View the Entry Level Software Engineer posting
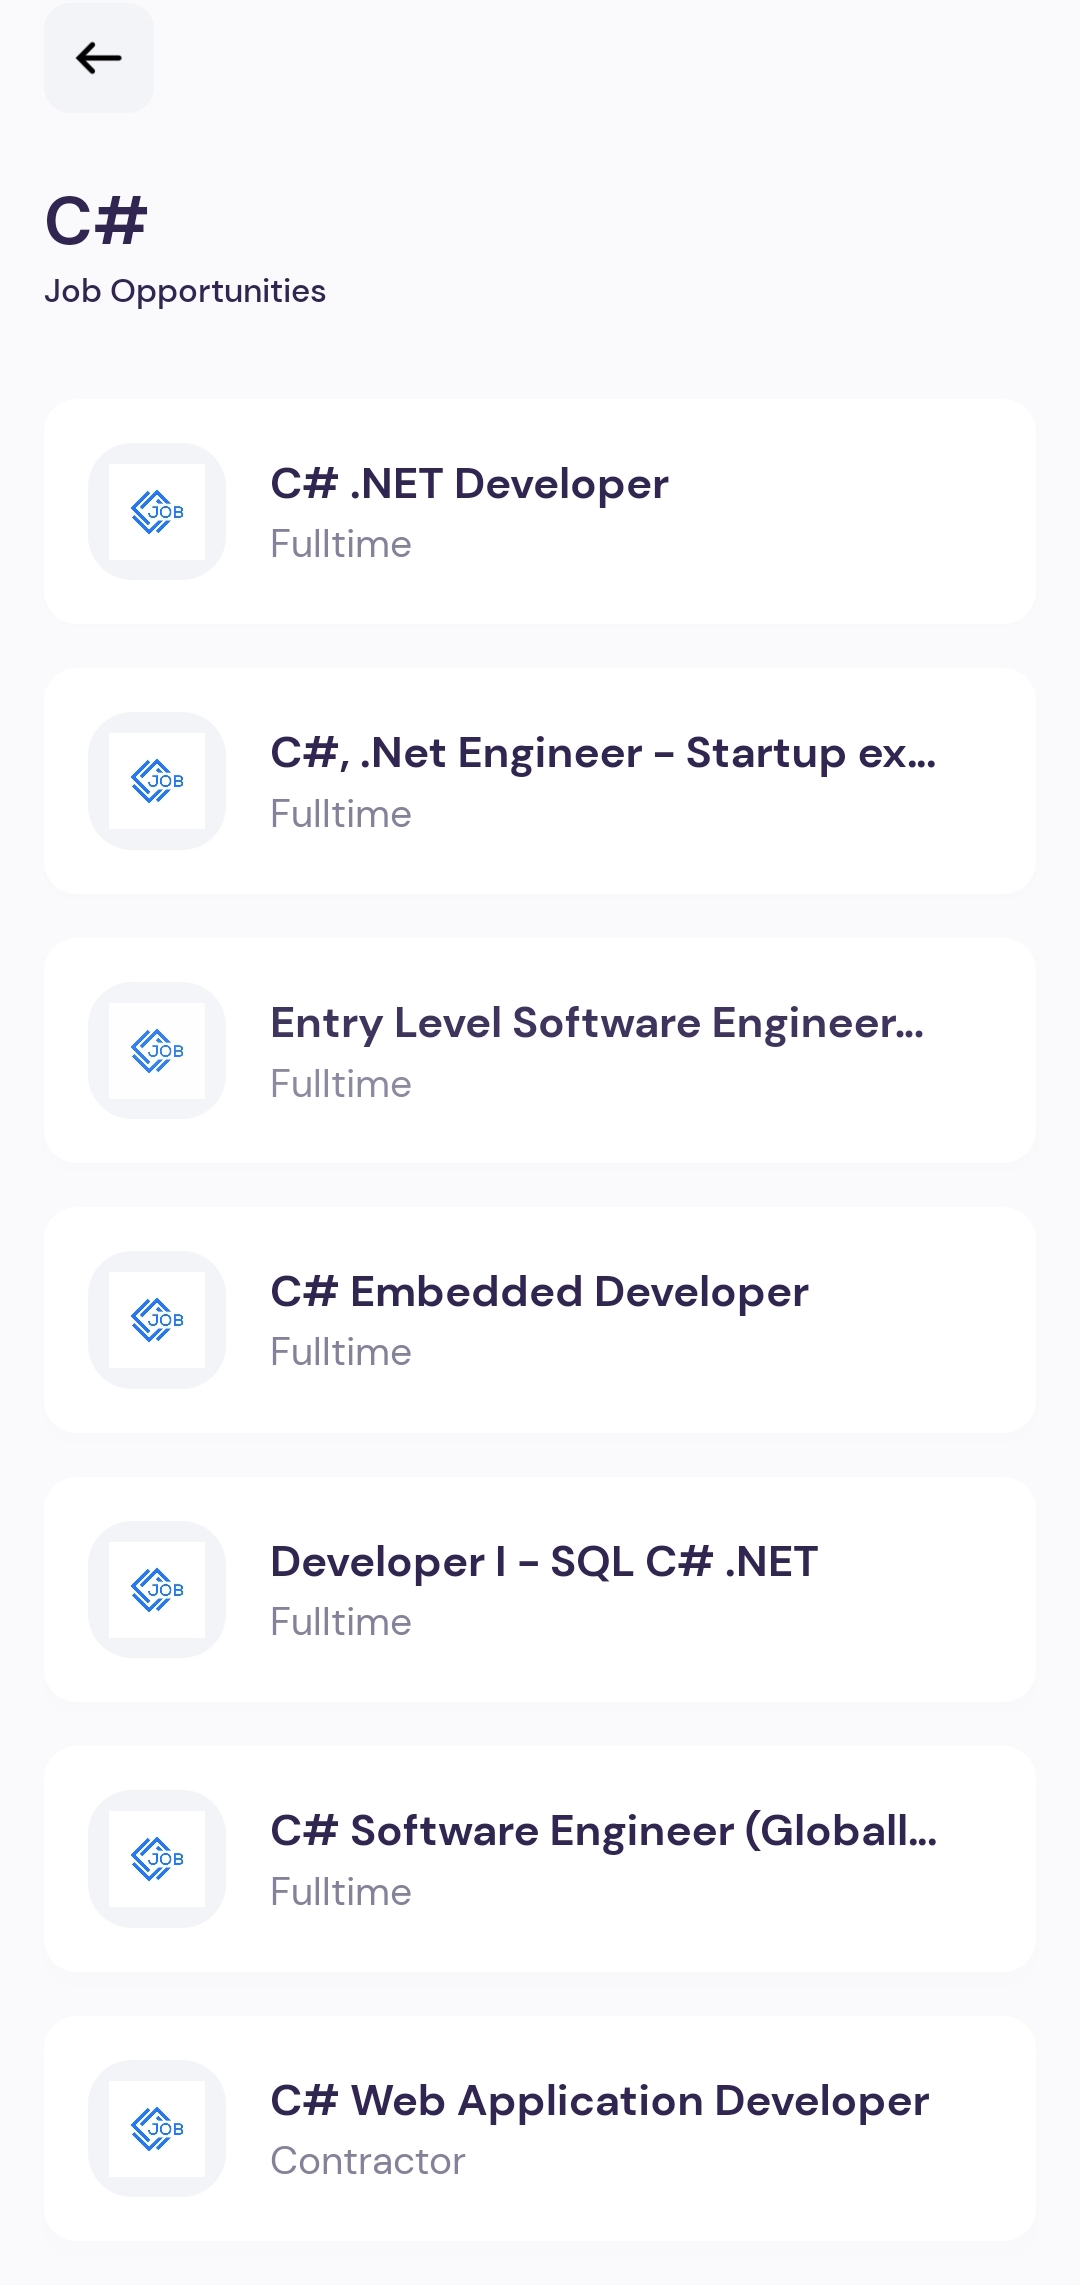 (540, 1050)
